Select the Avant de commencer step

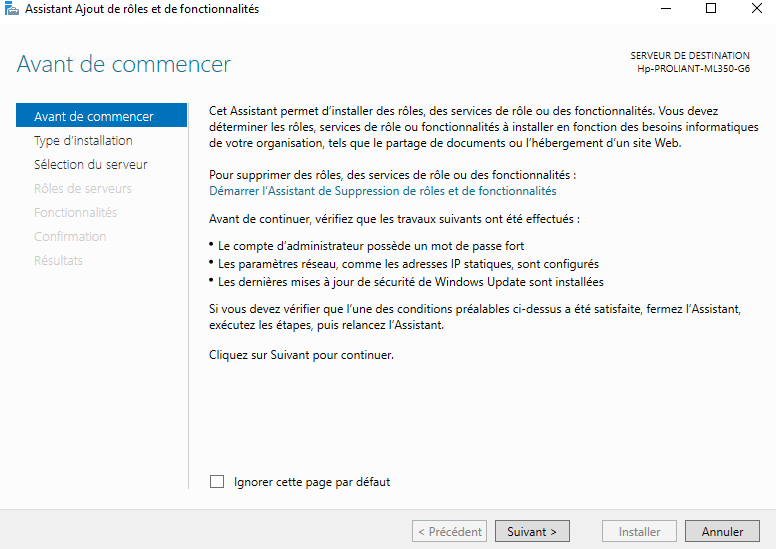(x=94, y=117)
